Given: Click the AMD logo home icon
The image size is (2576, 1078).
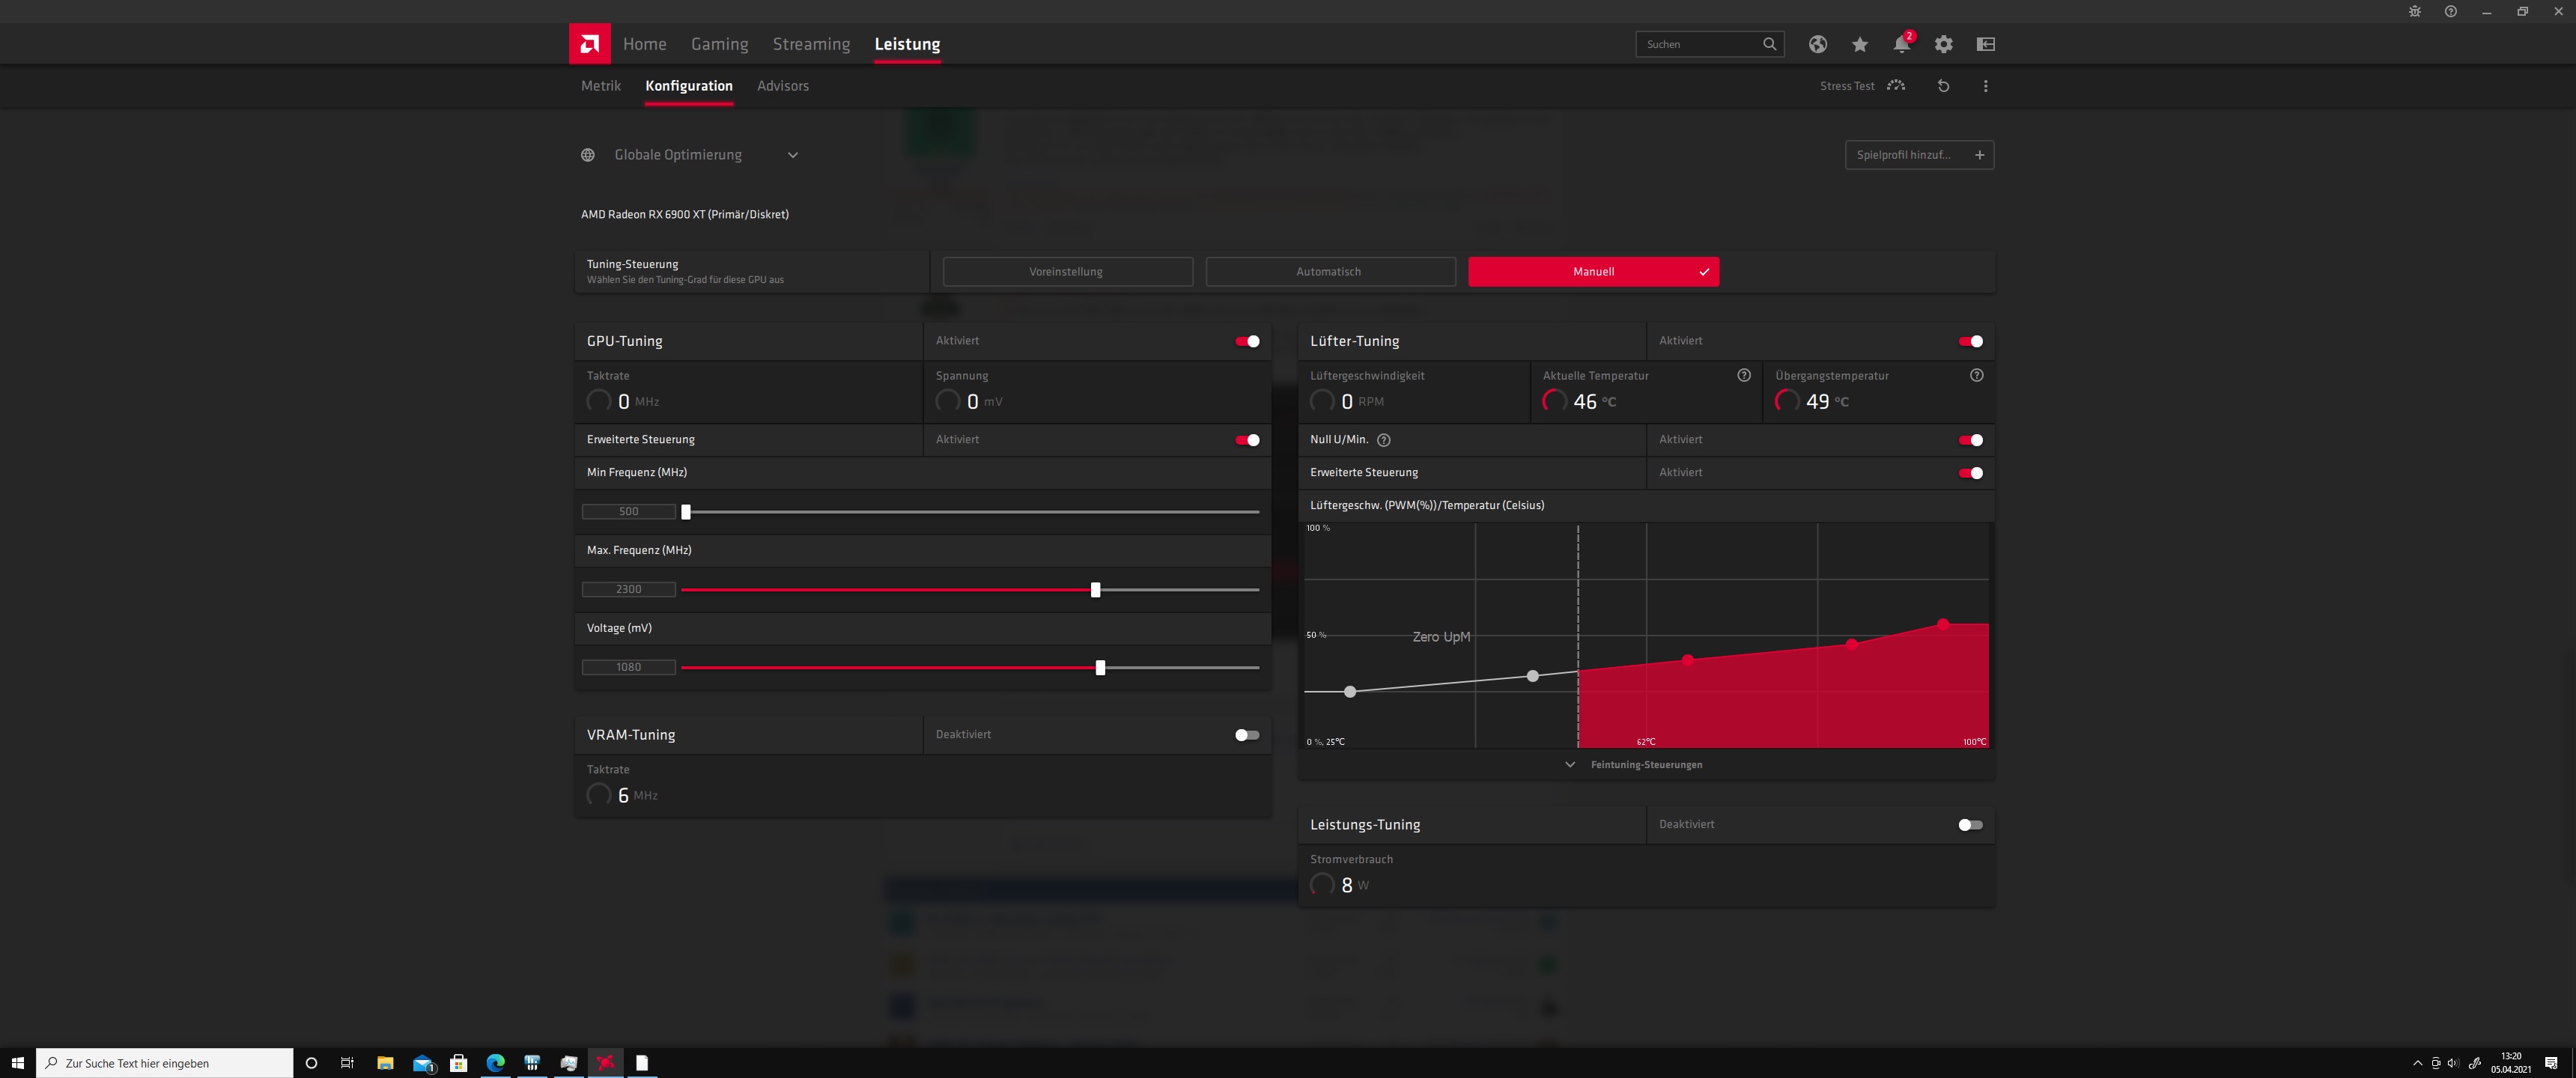Looking at the screenshot, I should pos(589,44).
